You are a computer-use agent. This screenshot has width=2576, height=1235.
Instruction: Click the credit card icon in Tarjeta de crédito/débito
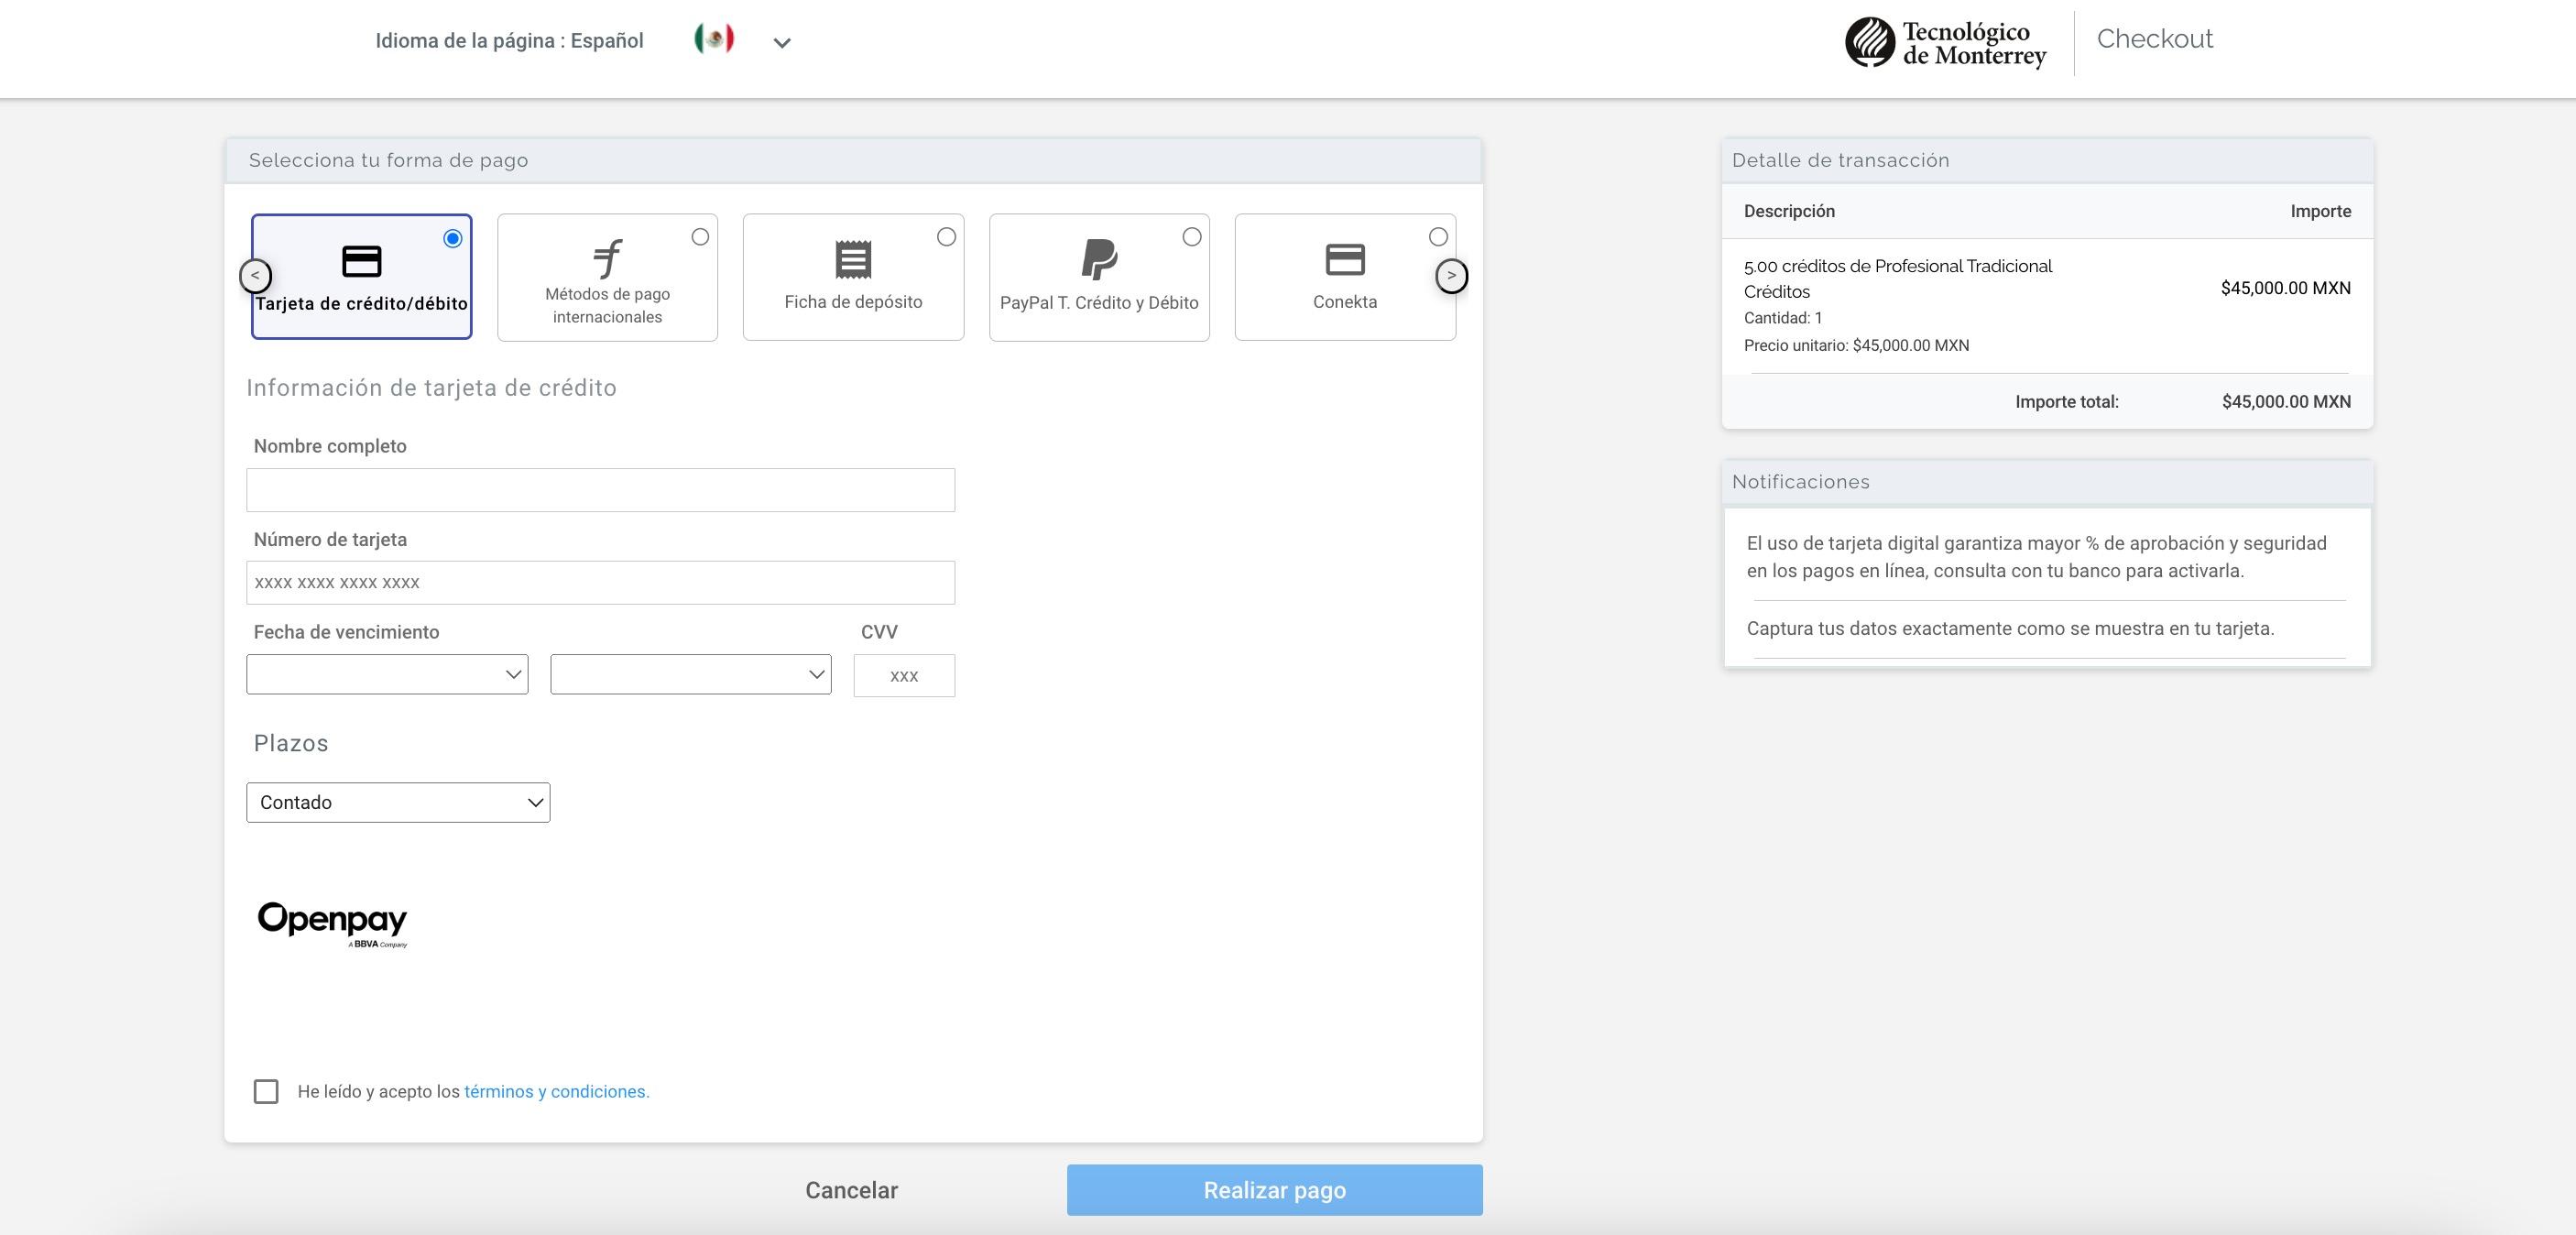[361, 261]
